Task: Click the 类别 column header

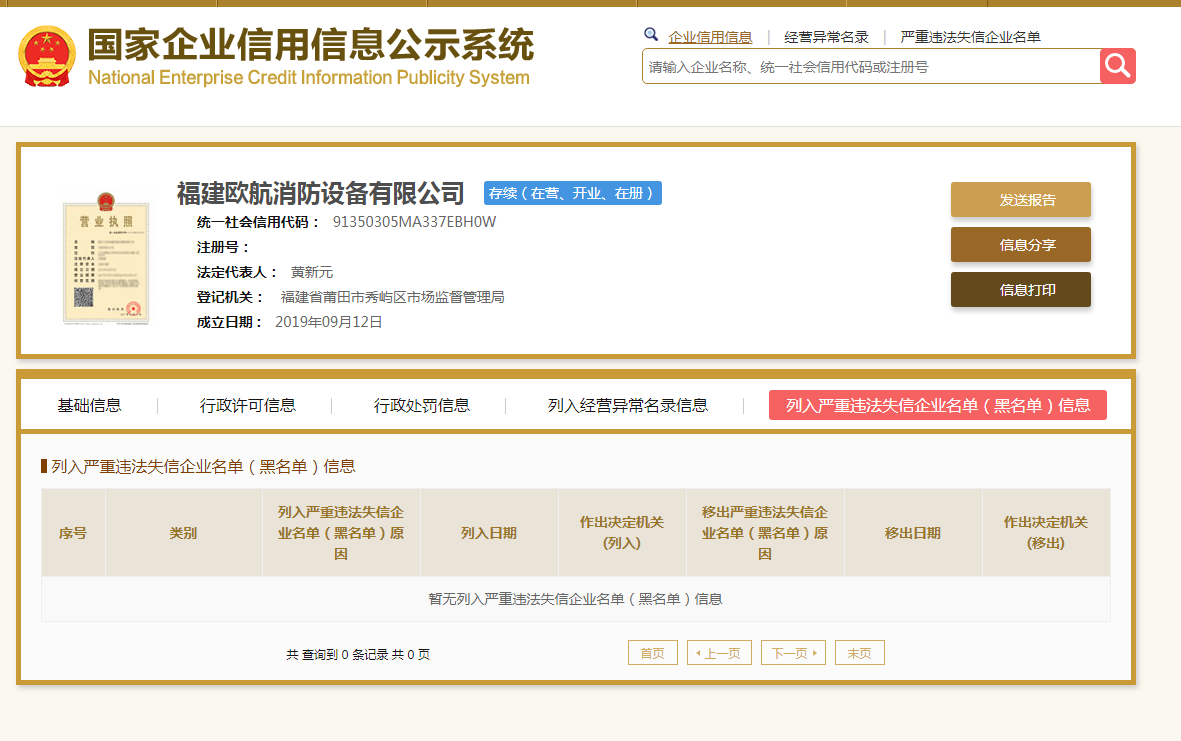Action: point(184,532)
